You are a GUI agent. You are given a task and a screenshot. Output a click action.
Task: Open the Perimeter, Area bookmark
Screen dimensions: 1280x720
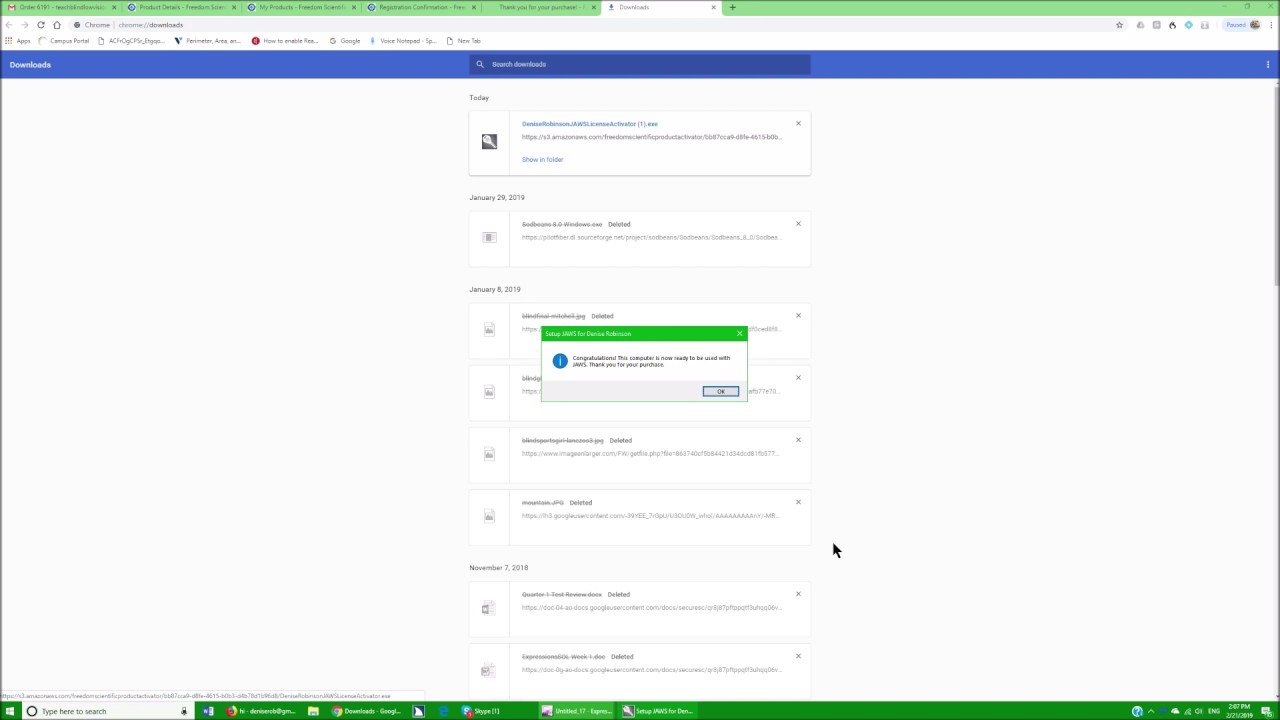[208, 41]
